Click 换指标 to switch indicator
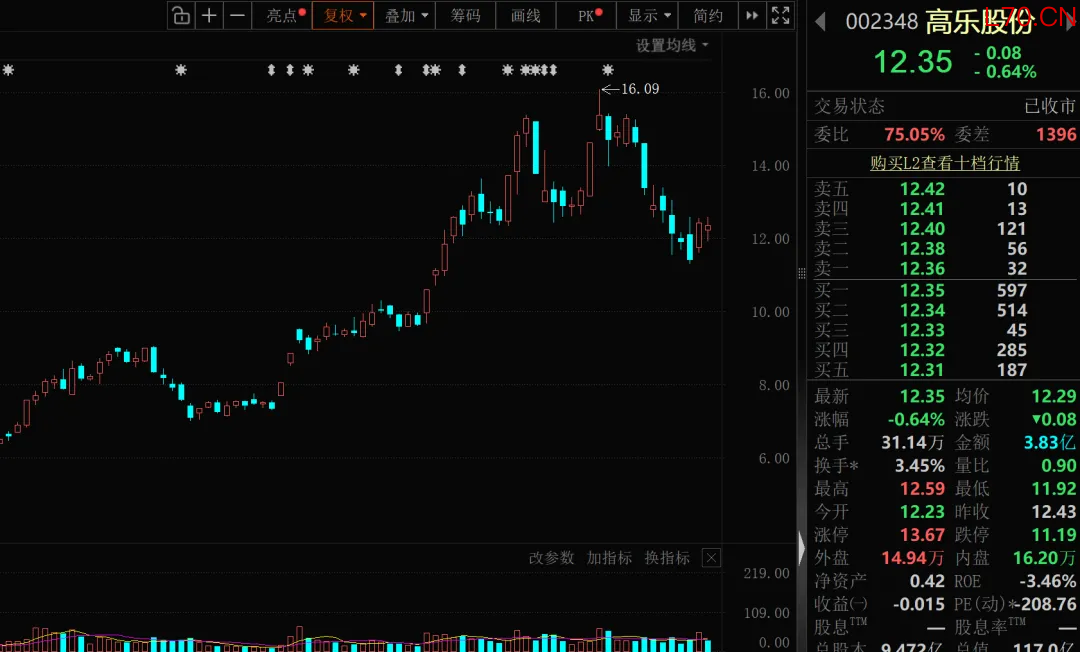This screenshot has height=652, width=1080. click(667, 558)
